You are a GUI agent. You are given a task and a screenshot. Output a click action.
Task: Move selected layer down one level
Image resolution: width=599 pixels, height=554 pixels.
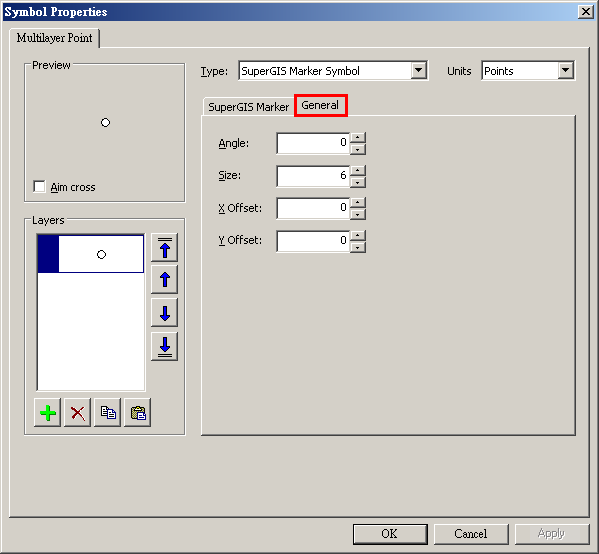point(165,313)
